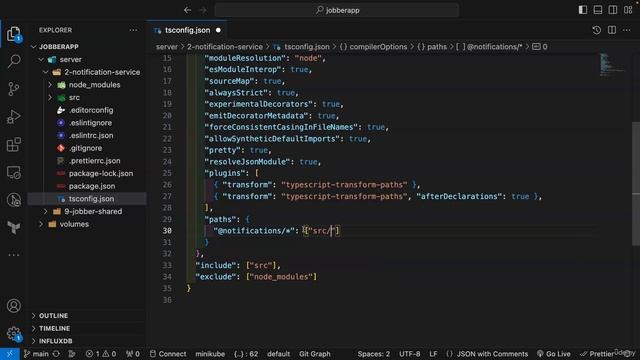Click minikube in the status bar
Viewport: 640px width, 360px height.
(210, 354)
